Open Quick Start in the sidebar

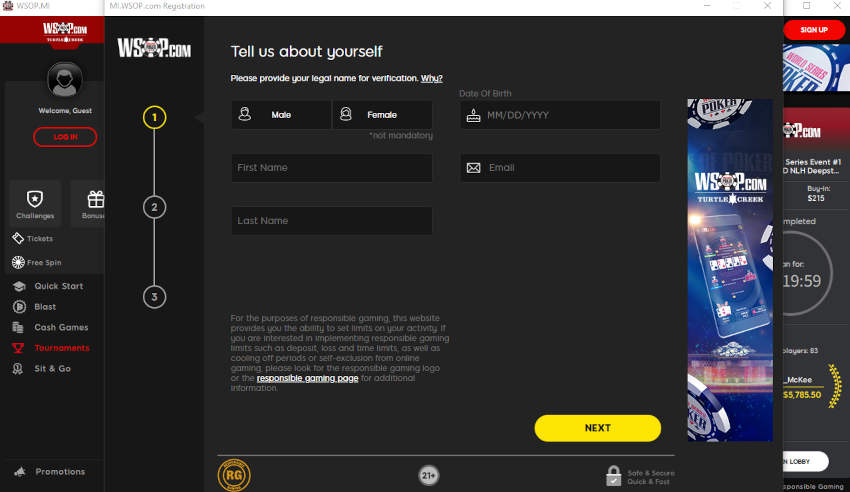(59, 286)
